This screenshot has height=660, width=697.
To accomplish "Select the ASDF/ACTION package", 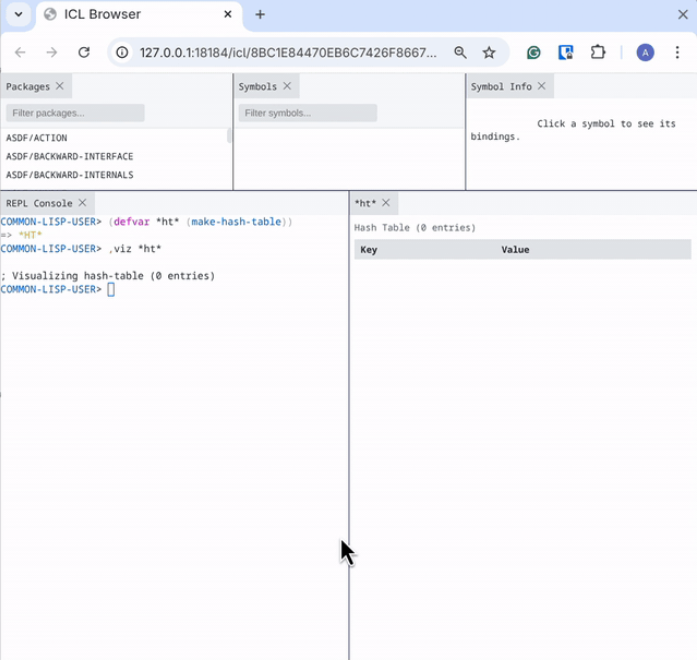I will tap(37, 138).
